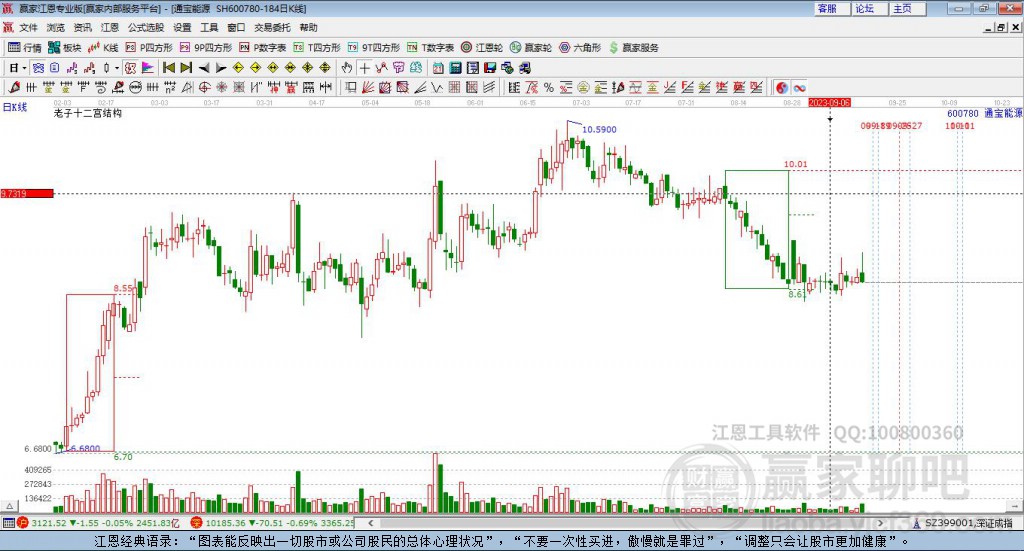Image resolution: width=1024 pixels, height=551 pixels.
Task: Open 赢家服务 dollar-sign service
Action: click(633, 48)
